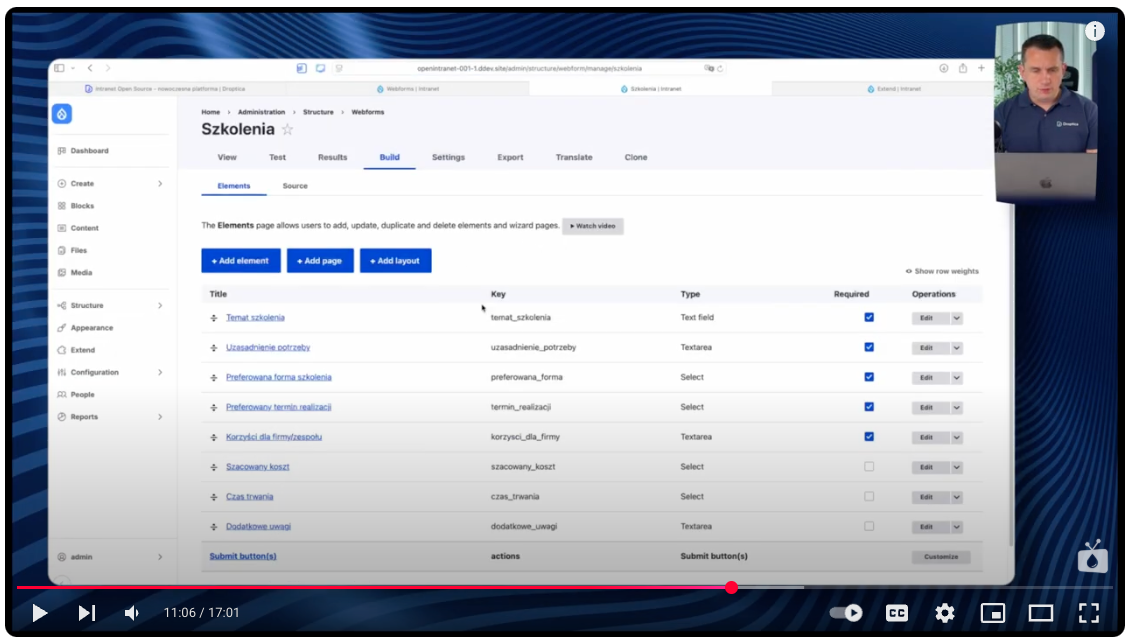Open the Source sub-tab
The image size is (1131, 640).
click(x=295, y=186)
